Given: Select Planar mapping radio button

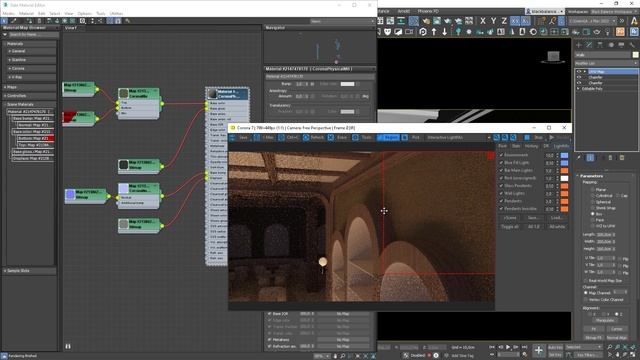Looking at the screenshot, I should (593, 190).
